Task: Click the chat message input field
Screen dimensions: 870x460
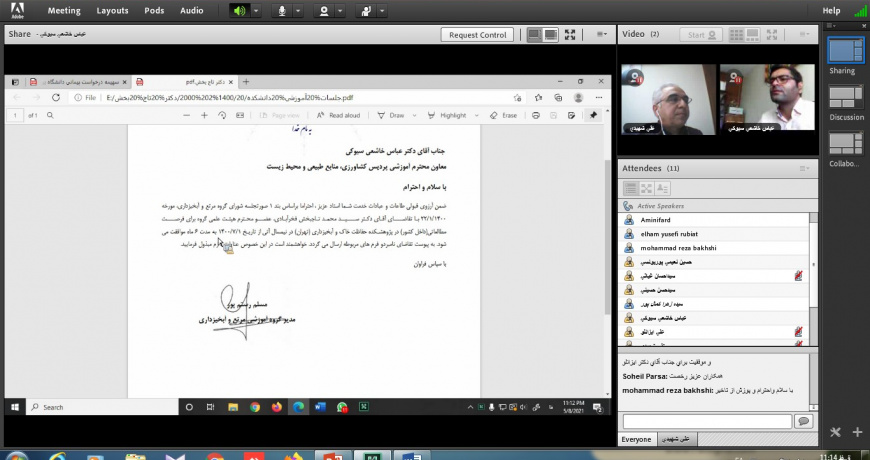Action: [707, 422]
